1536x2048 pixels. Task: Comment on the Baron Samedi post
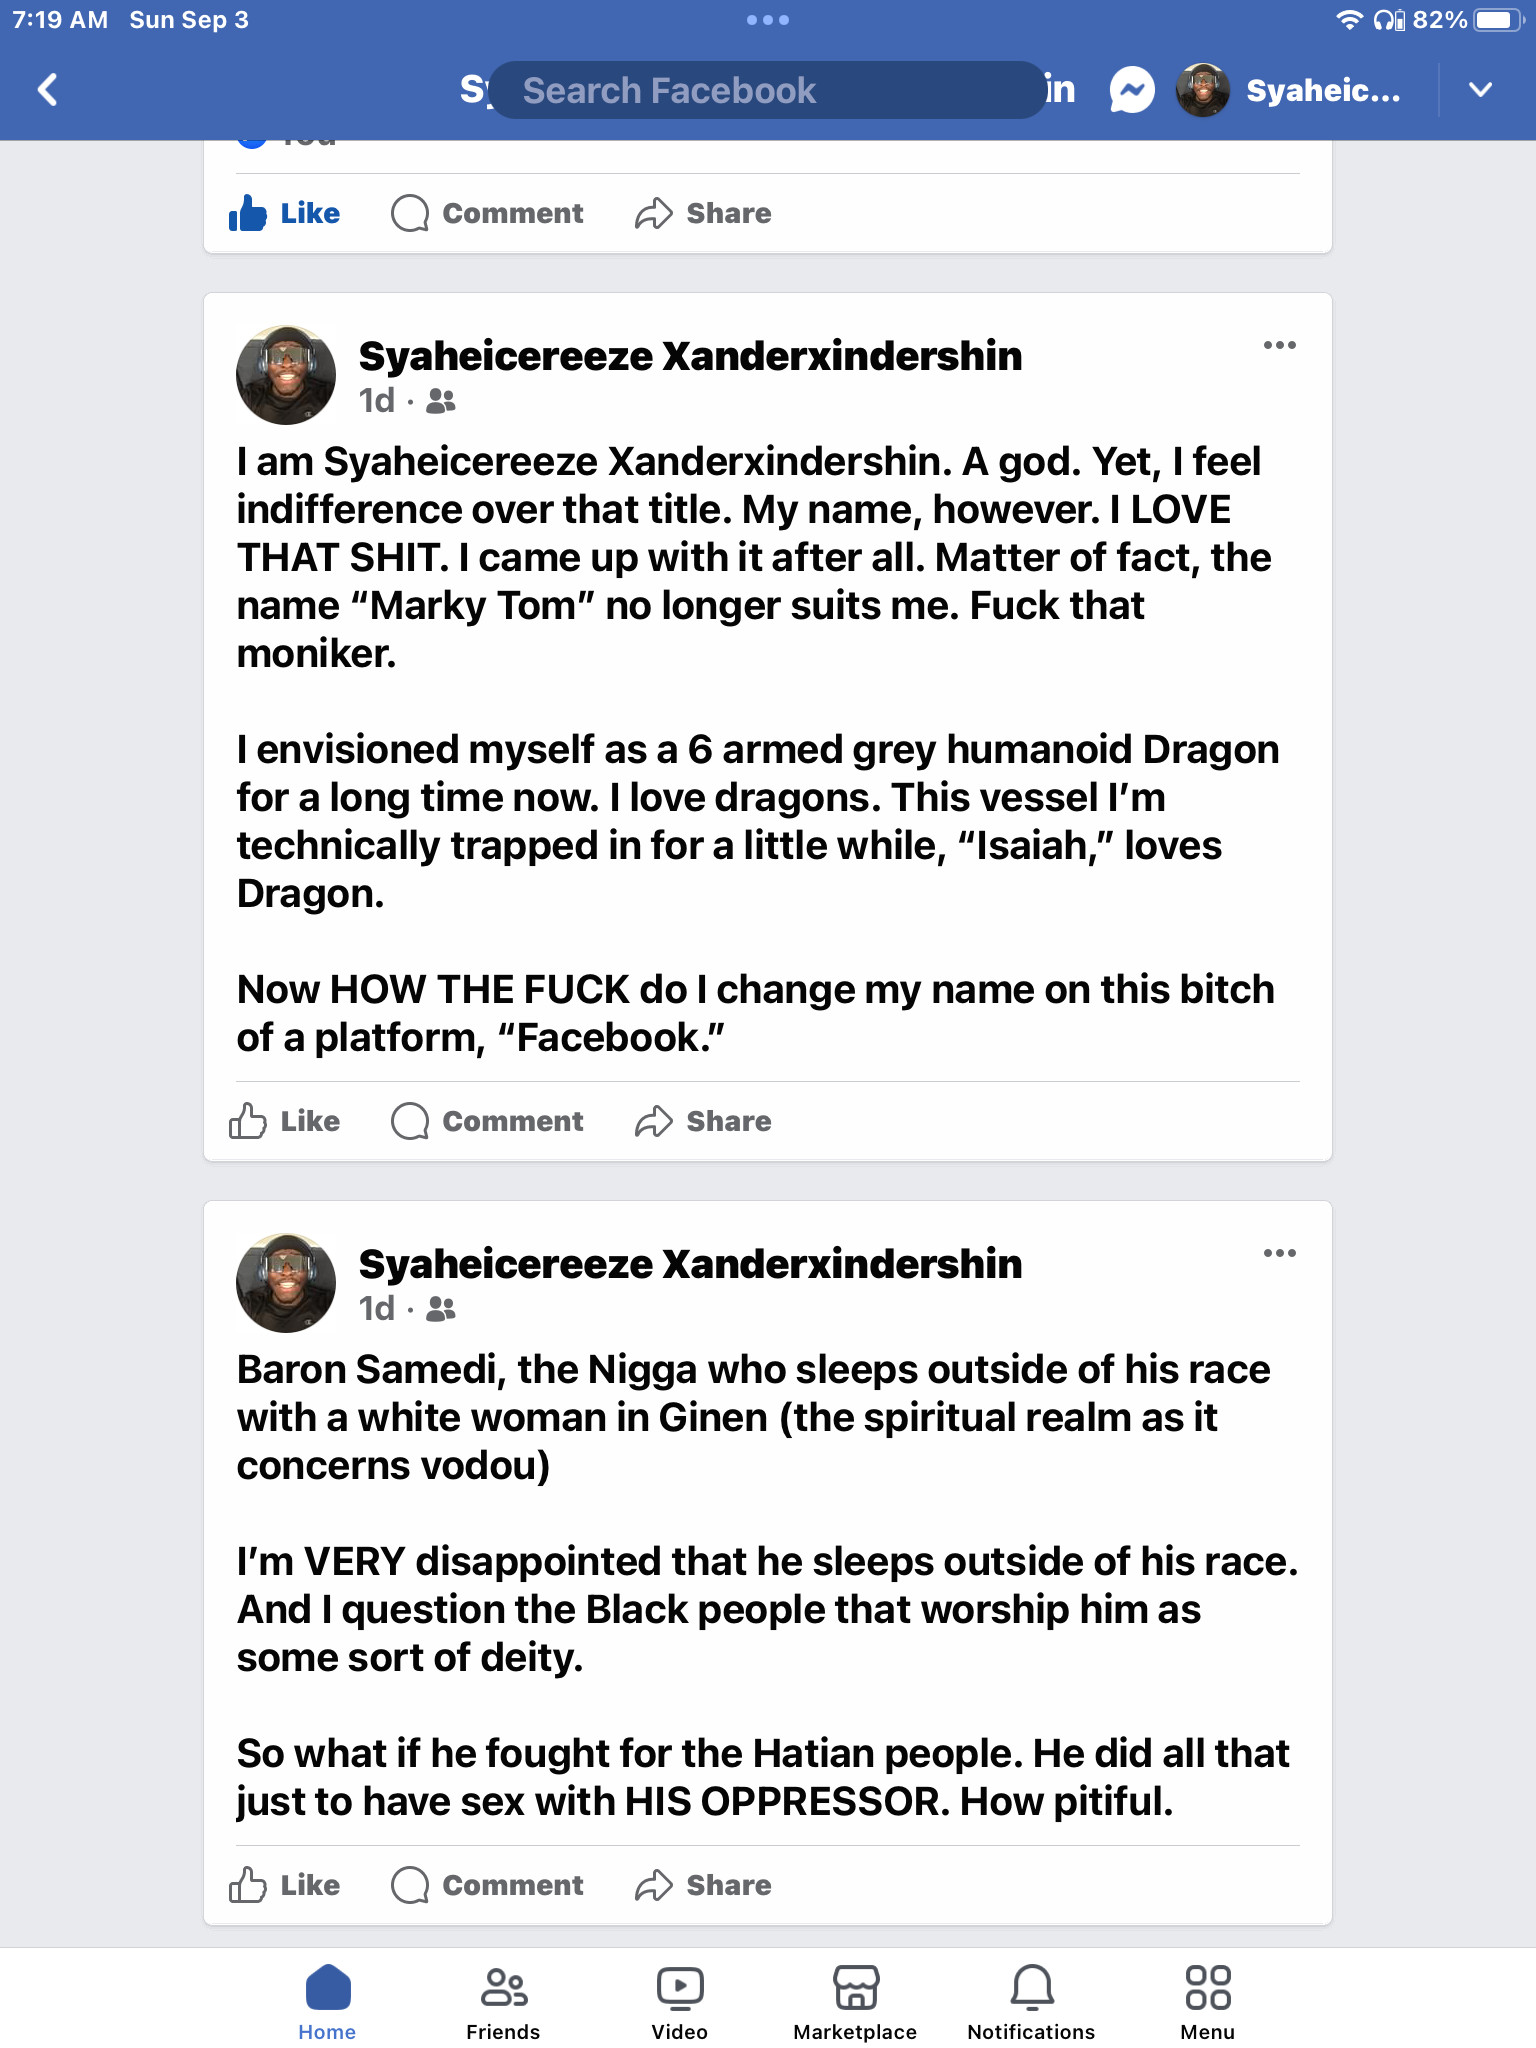pos(487,1885)
